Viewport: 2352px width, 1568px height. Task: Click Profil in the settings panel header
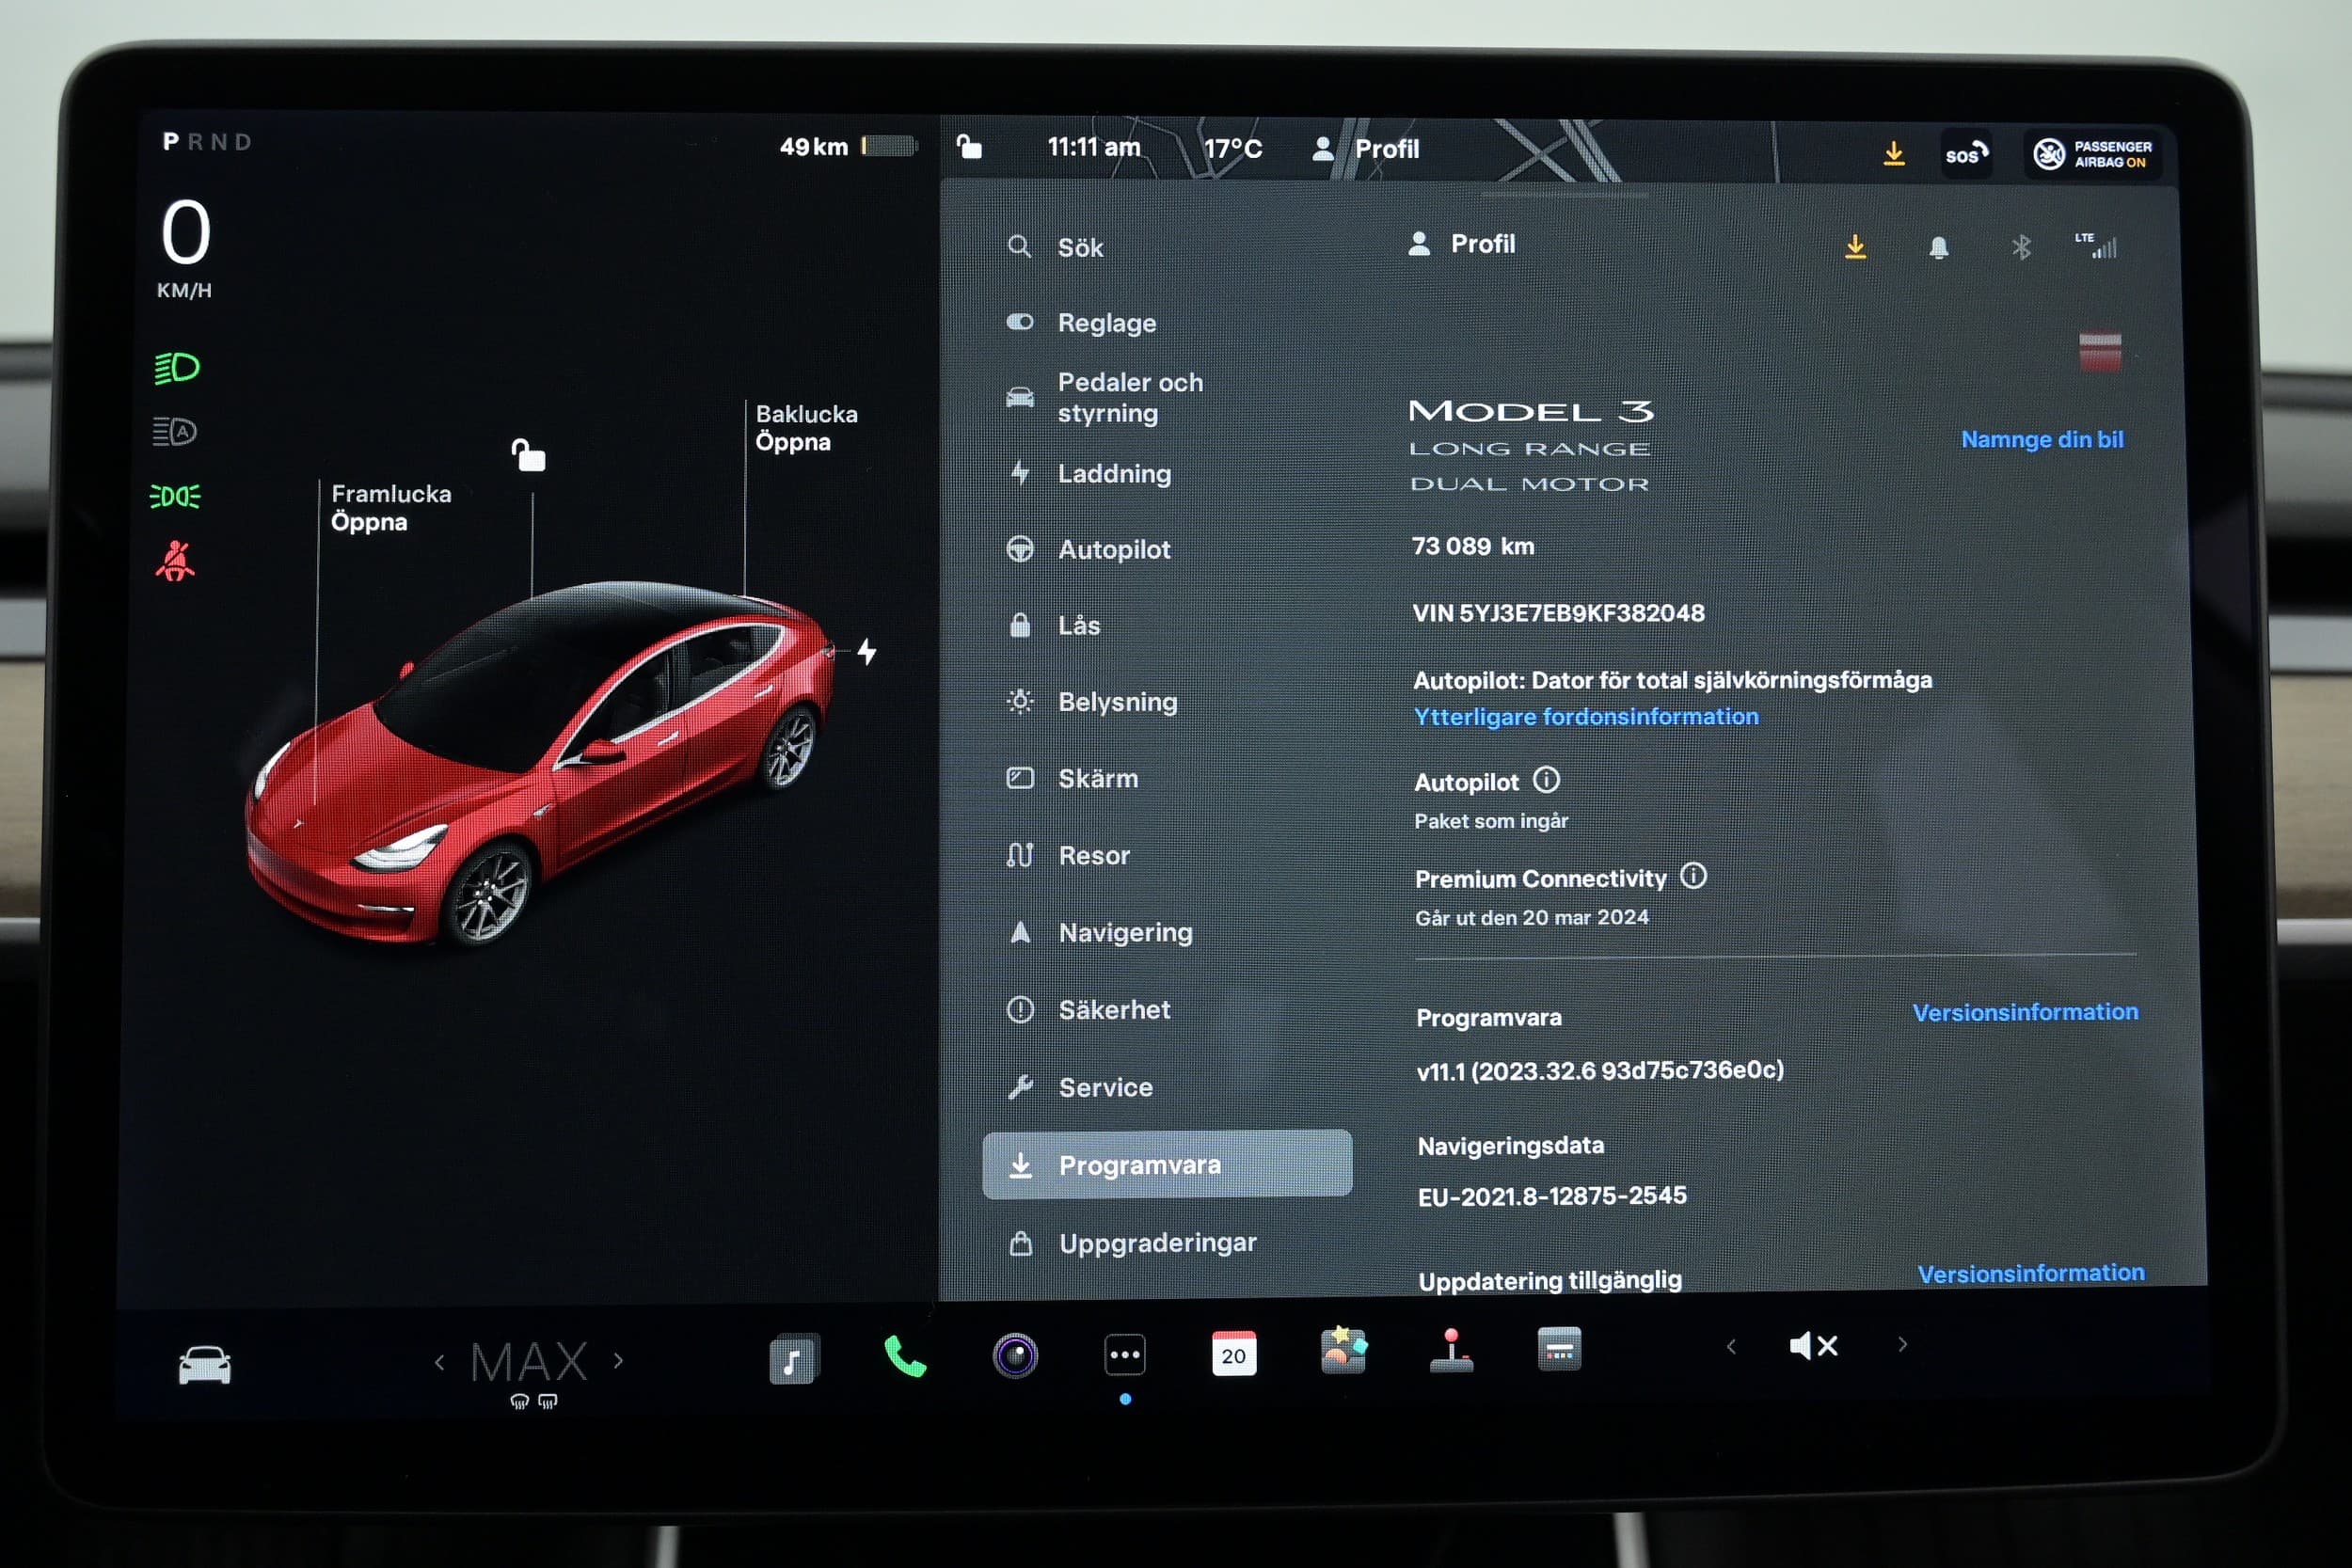point(1462,244)
